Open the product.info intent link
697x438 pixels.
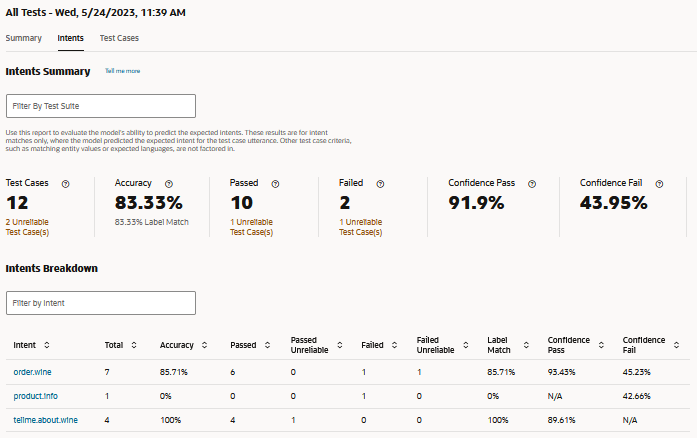pyautogui.click(x=34, y=396)
